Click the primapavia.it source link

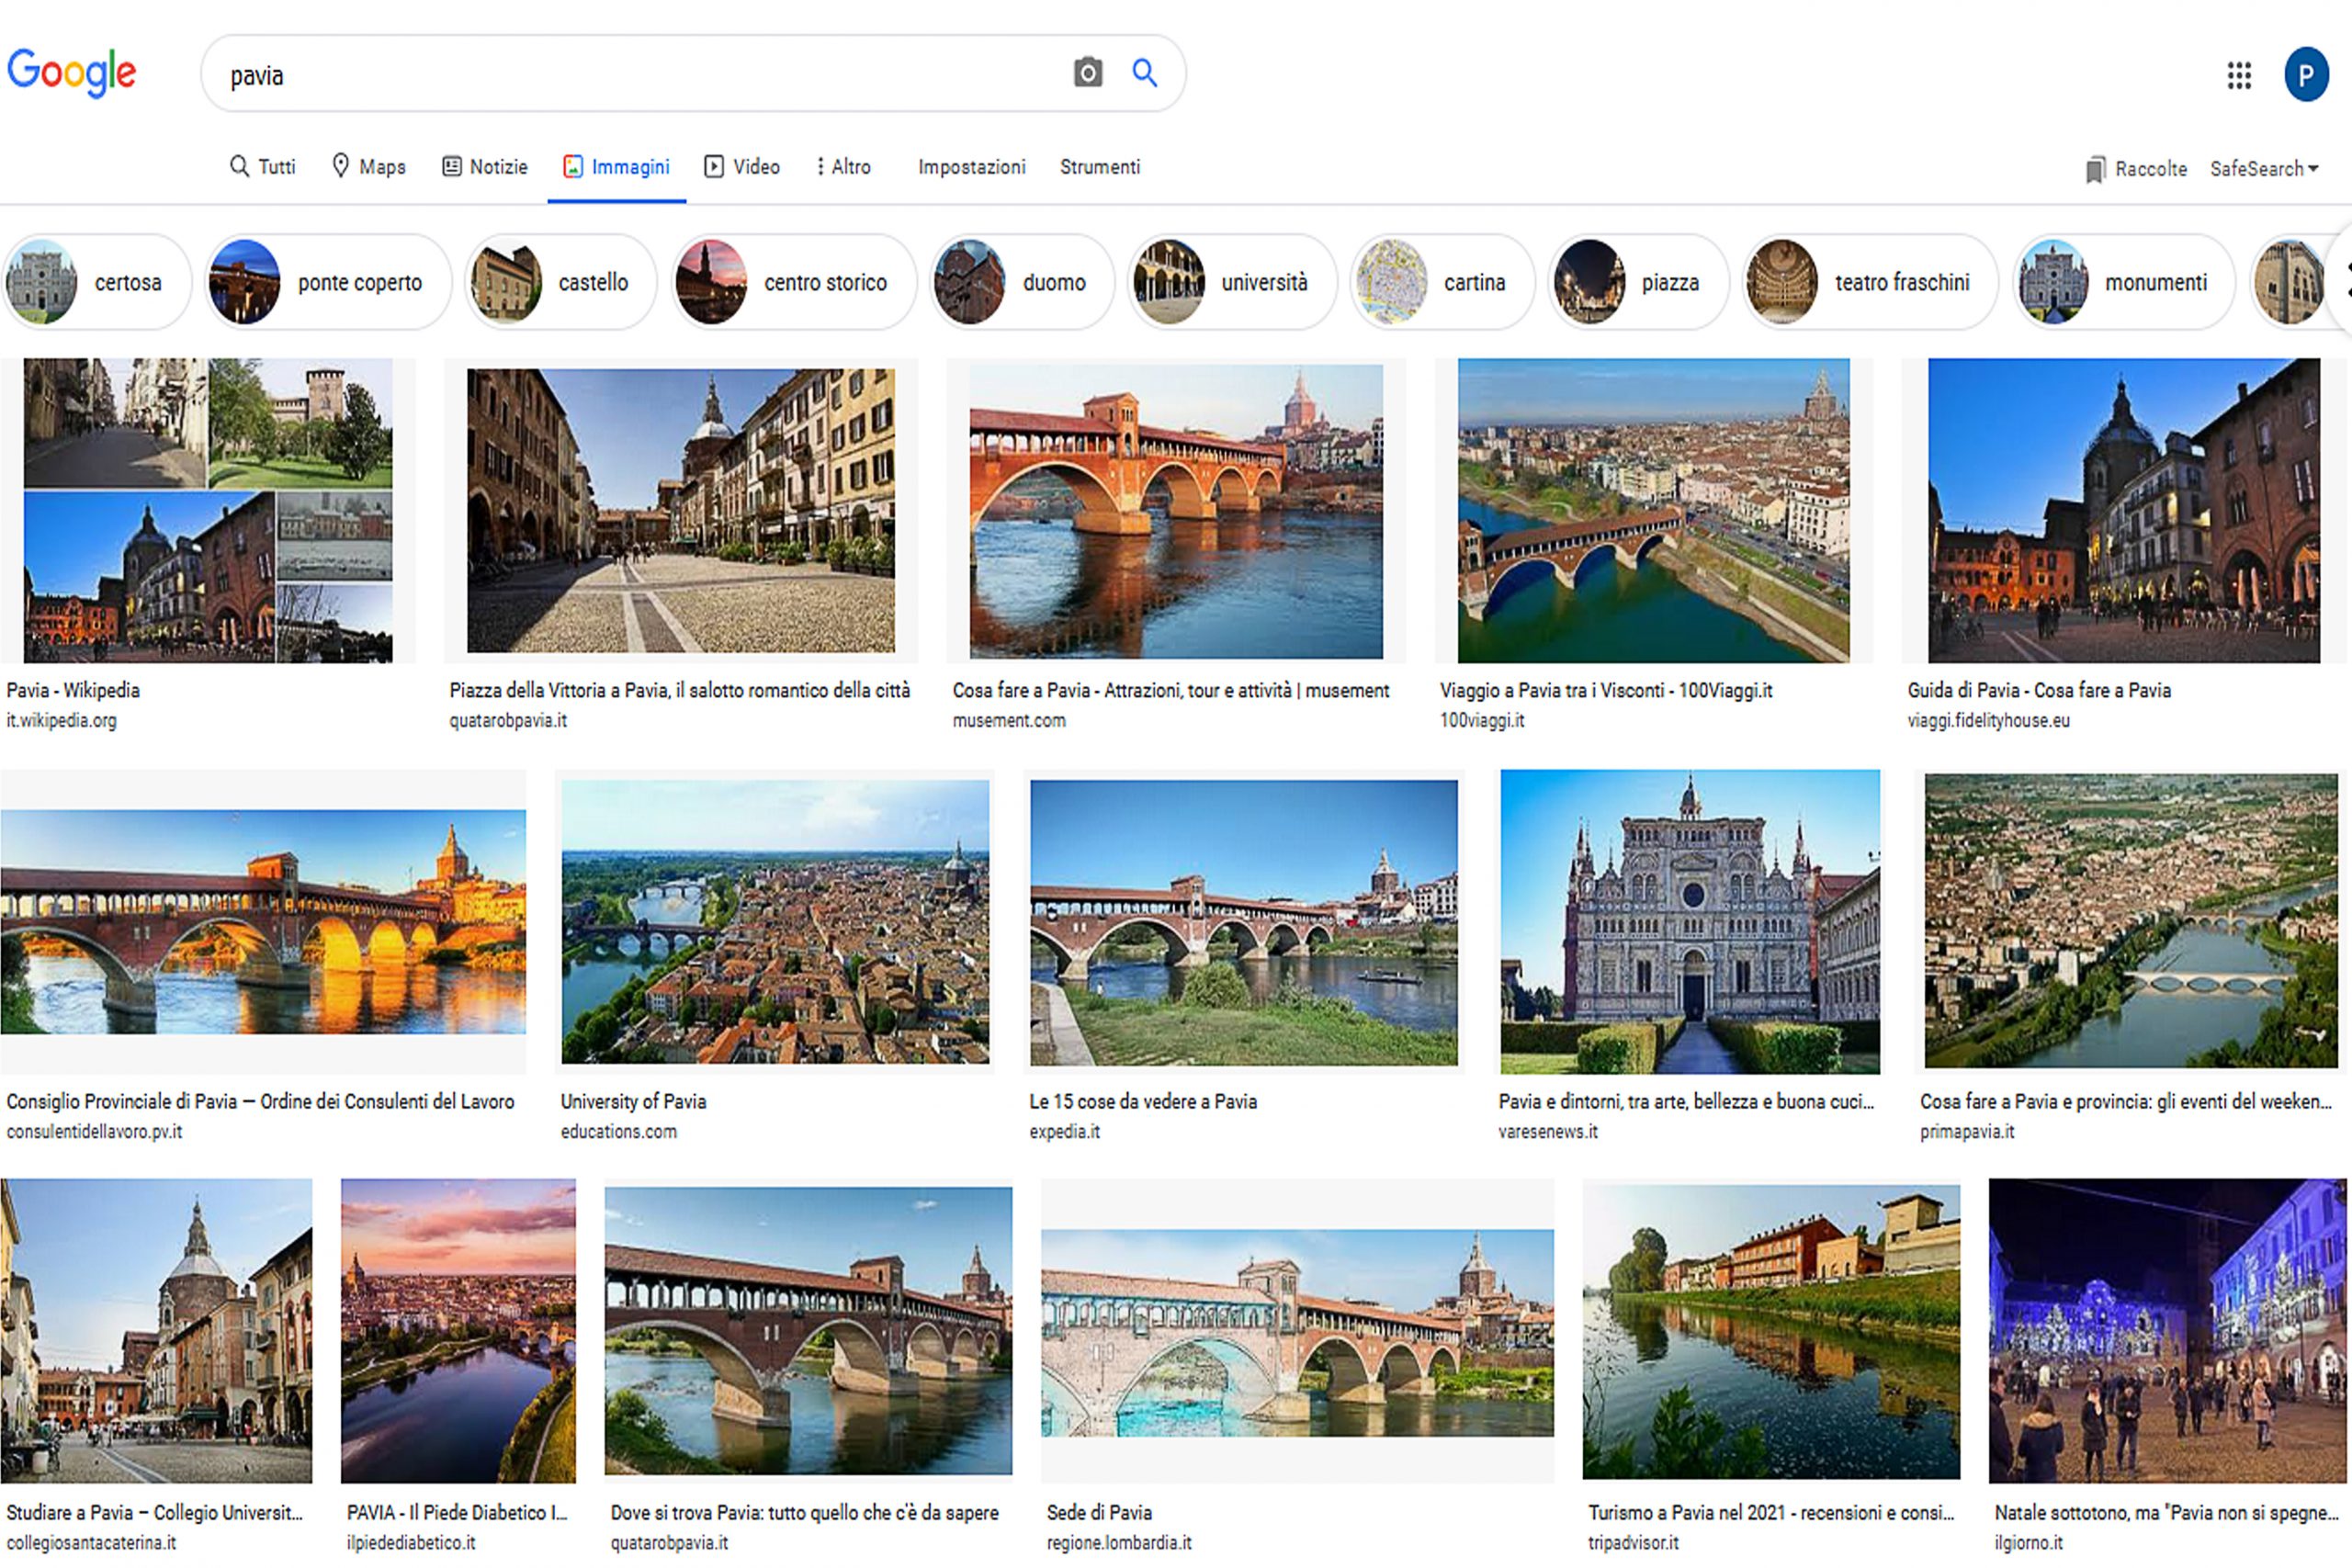[1967, 1131]
